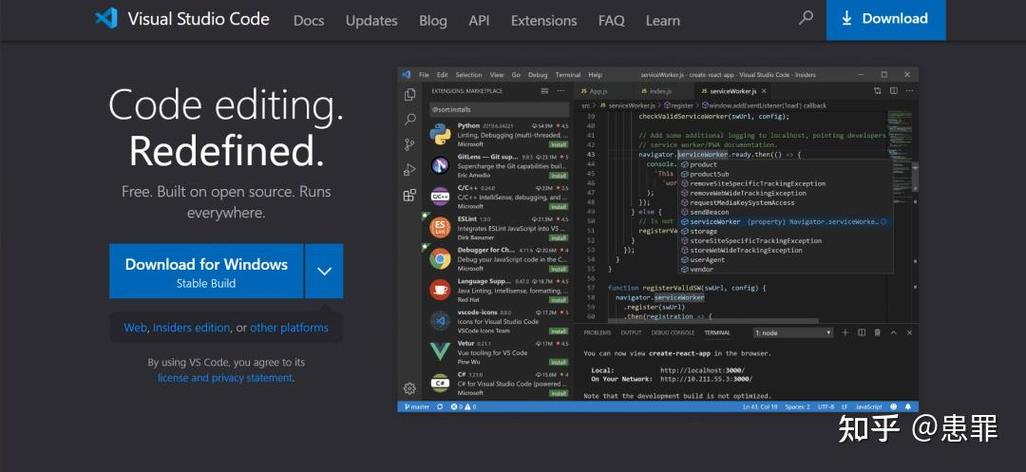The width and height of the screenshot is (1026, 472).
Task: Click the Download for Windows button
Action: pos(206,271)
